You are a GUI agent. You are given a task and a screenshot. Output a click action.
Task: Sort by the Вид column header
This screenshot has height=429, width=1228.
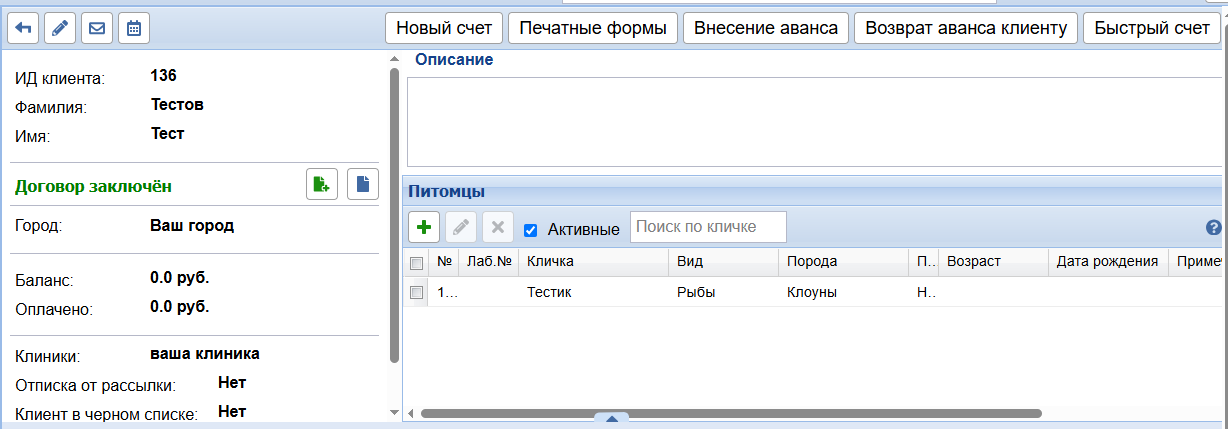point(723,262)
